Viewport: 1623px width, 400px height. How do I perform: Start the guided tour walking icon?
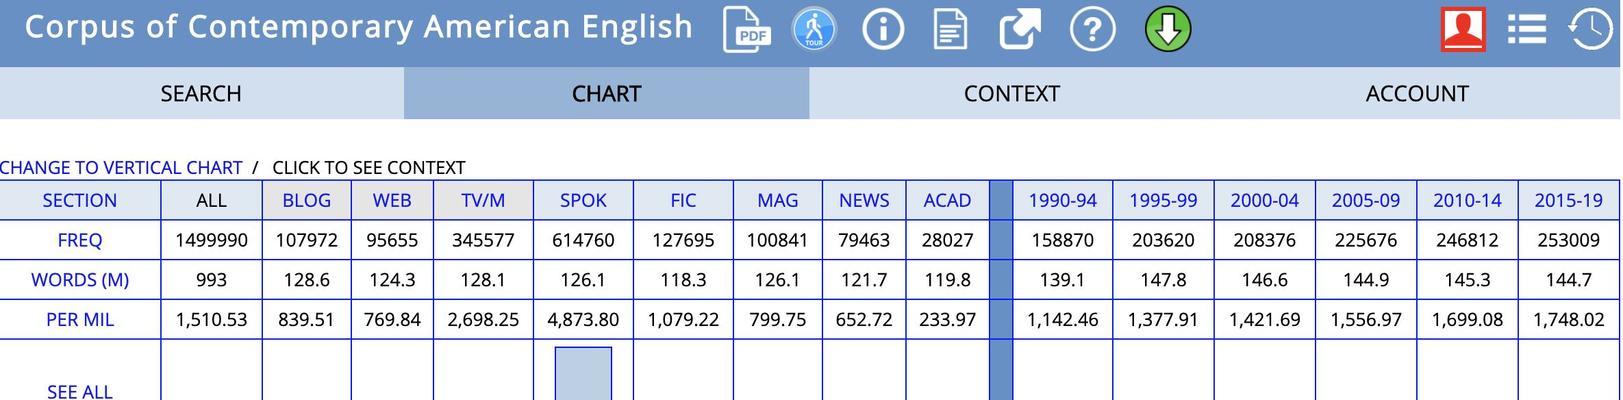coord(814,29)
